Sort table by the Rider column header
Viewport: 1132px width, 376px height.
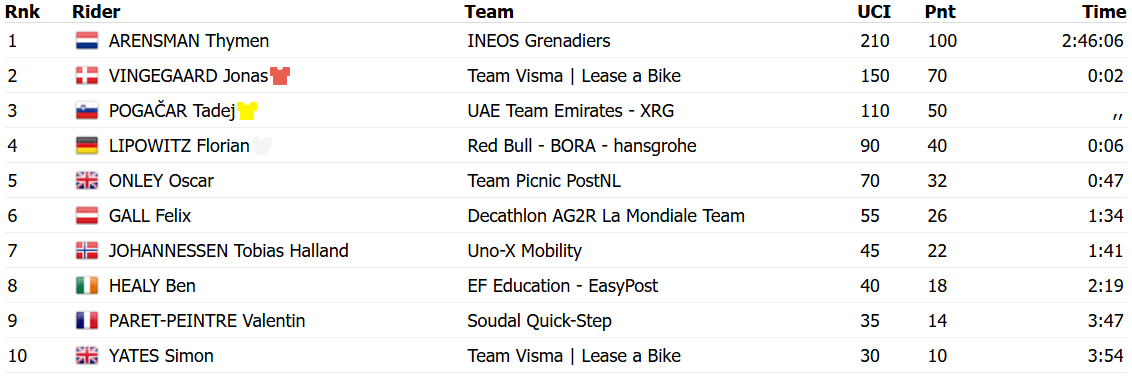pyautogui.click(x=96, y=12)
